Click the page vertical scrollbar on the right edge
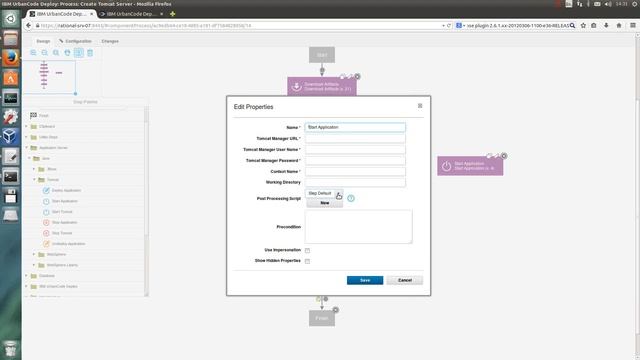 pos(638,196)
